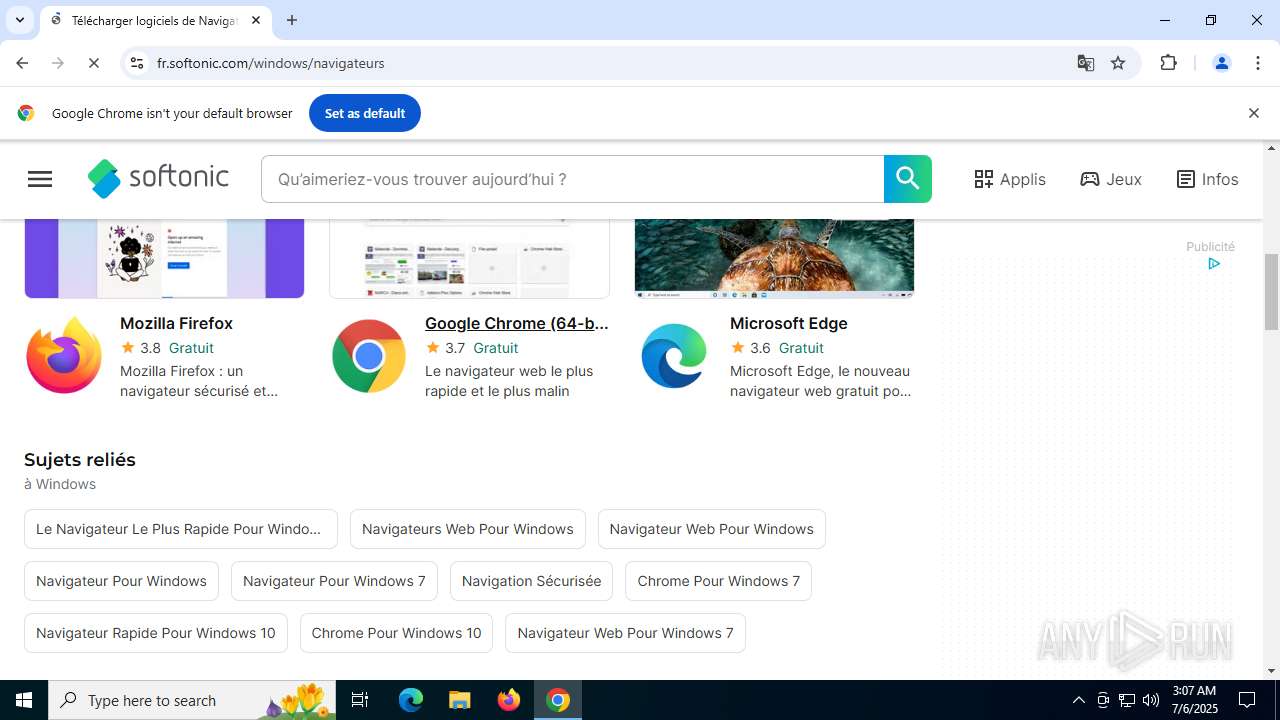
Task: Click the Chrome taskbar icon
Action: click(558, 700)
